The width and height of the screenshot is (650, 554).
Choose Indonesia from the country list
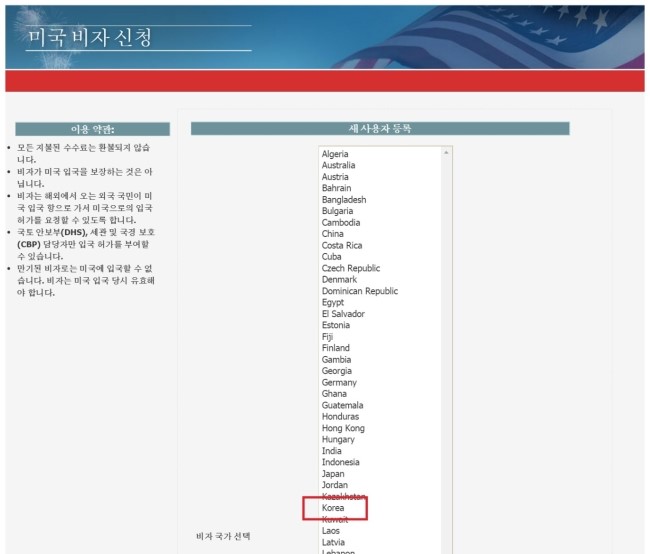coord(340,462)
